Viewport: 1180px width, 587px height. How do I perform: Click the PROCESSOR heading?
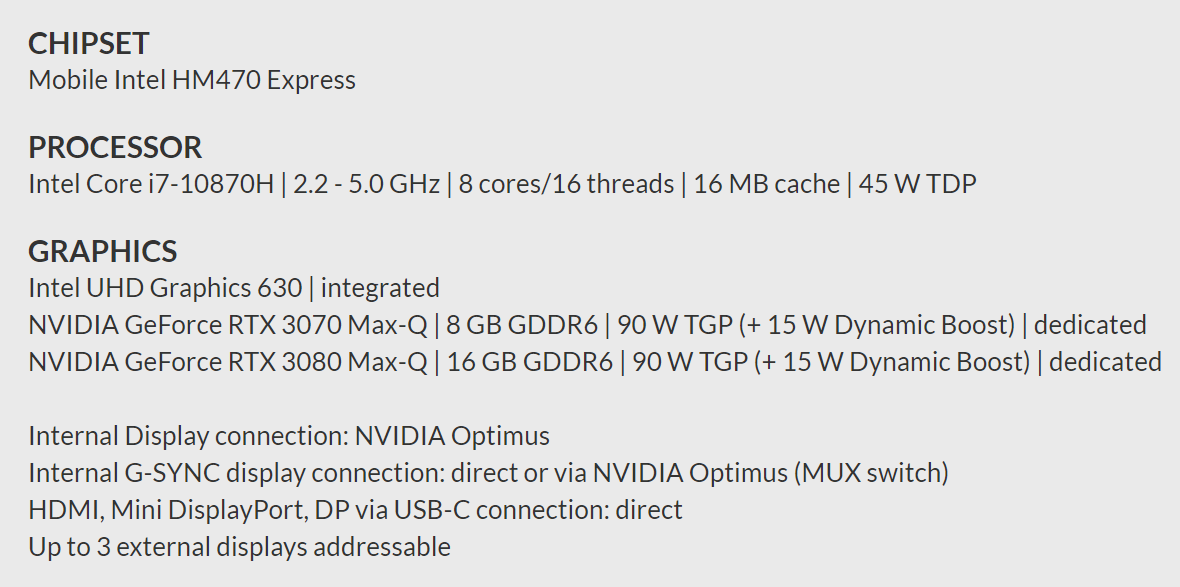pos(115,148)
